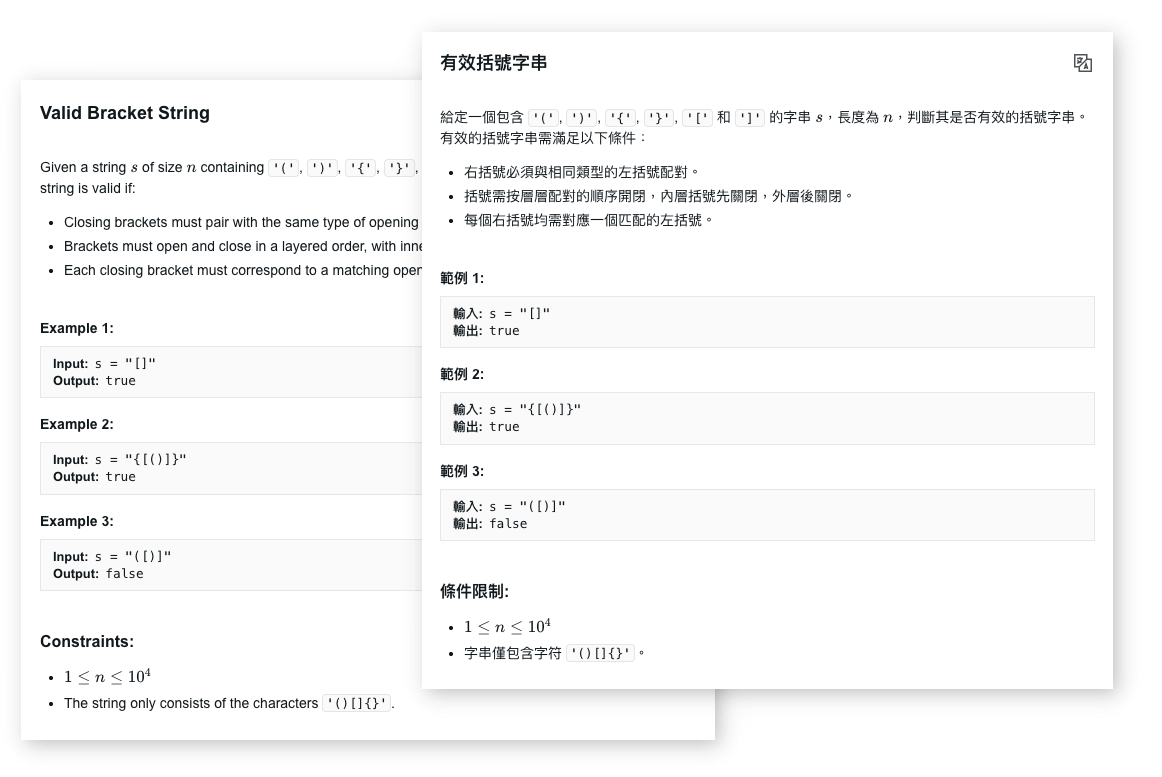Select the 範例 1 code block

(x=767, y=321)
